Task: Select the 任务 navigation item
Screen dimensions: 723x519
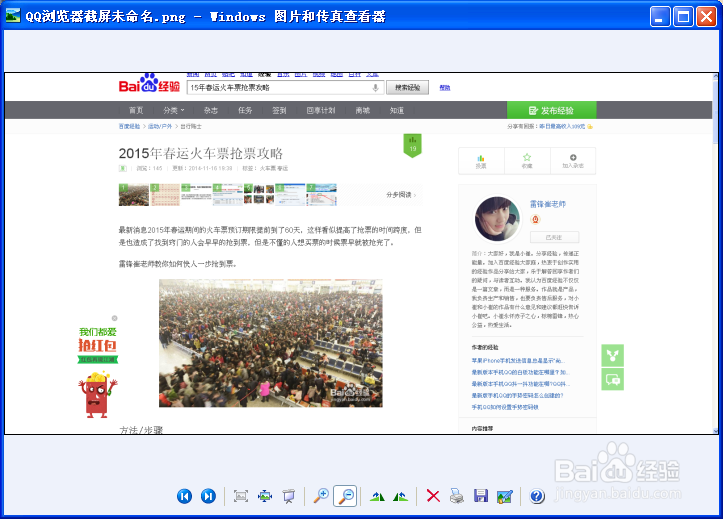Action: tap(245, 111)
